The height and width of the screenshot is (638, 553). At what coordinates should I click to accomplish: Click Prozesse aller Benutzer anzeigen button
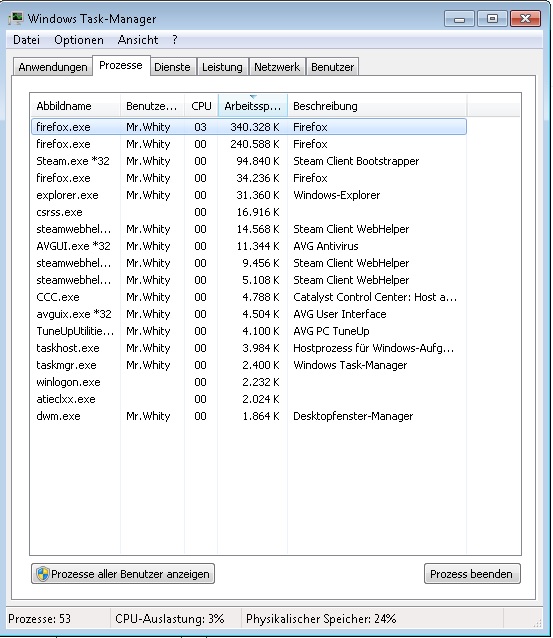(x=123, y=574)
